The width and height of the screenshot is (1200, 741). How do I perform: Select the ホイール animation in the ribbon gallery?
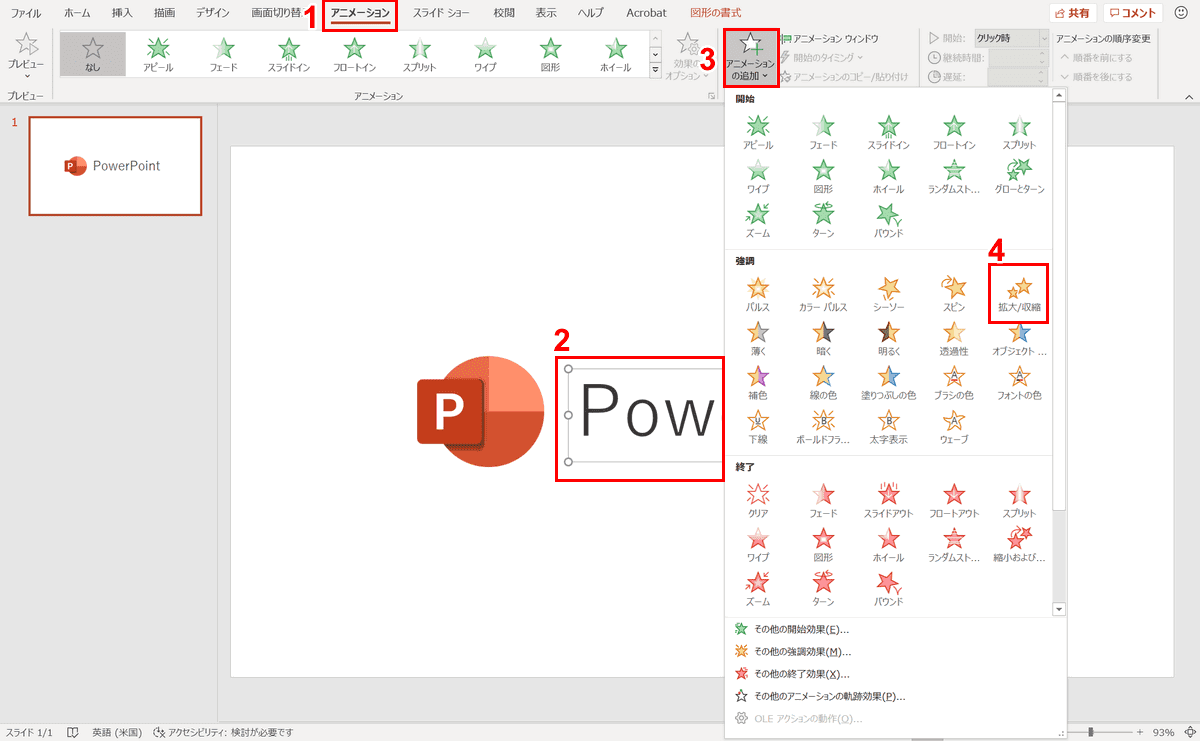coord(615,54)
